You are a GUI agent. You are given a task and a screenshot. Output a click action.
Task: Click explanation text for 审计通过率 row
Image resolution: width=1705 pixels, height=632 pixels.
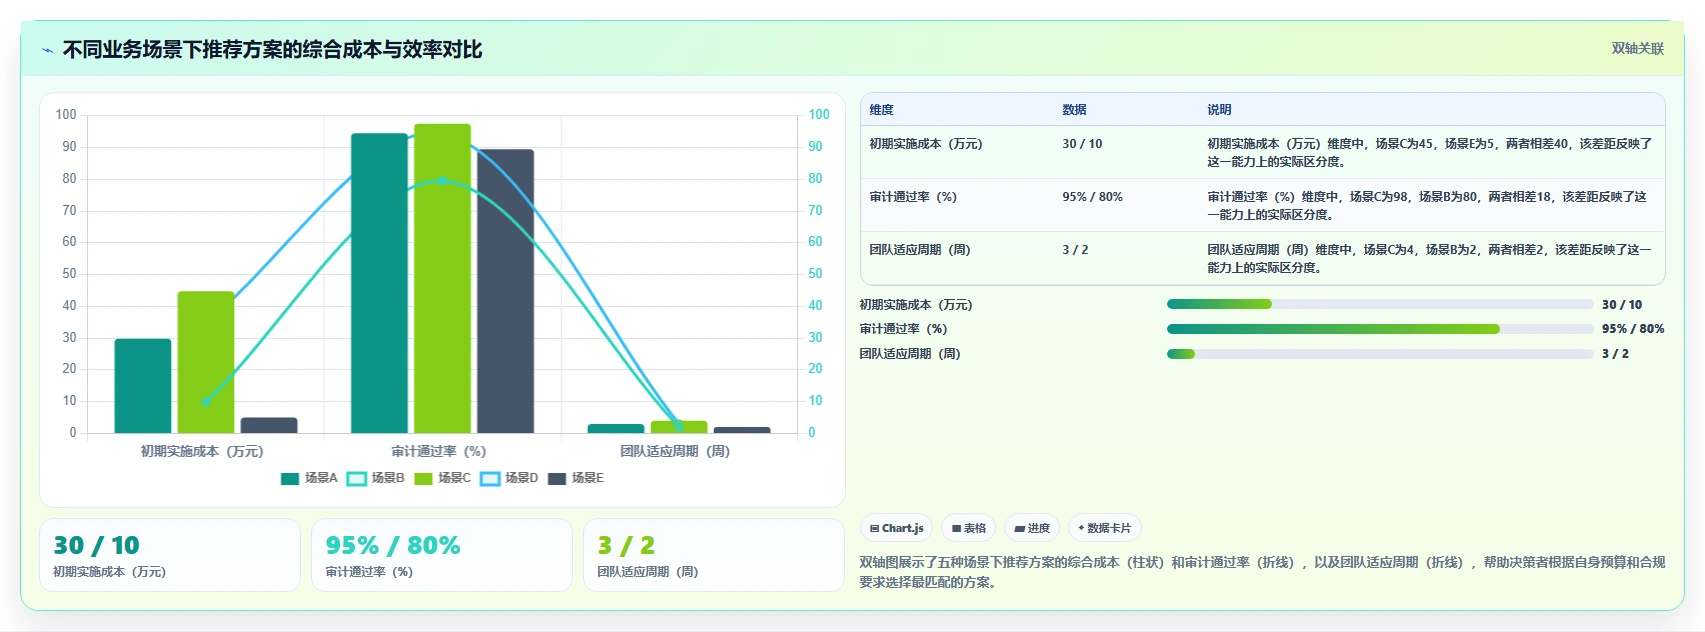click(x=1427, y=206)
